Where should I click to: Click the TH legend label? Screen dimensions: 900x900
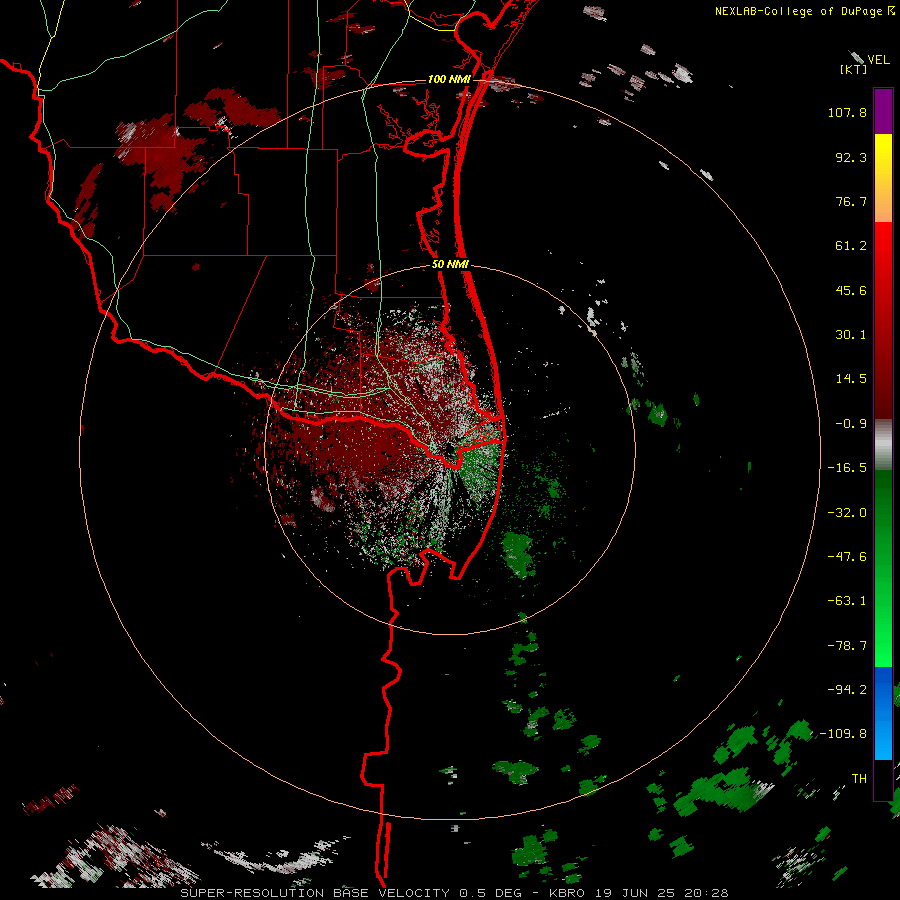pos(859,778)
